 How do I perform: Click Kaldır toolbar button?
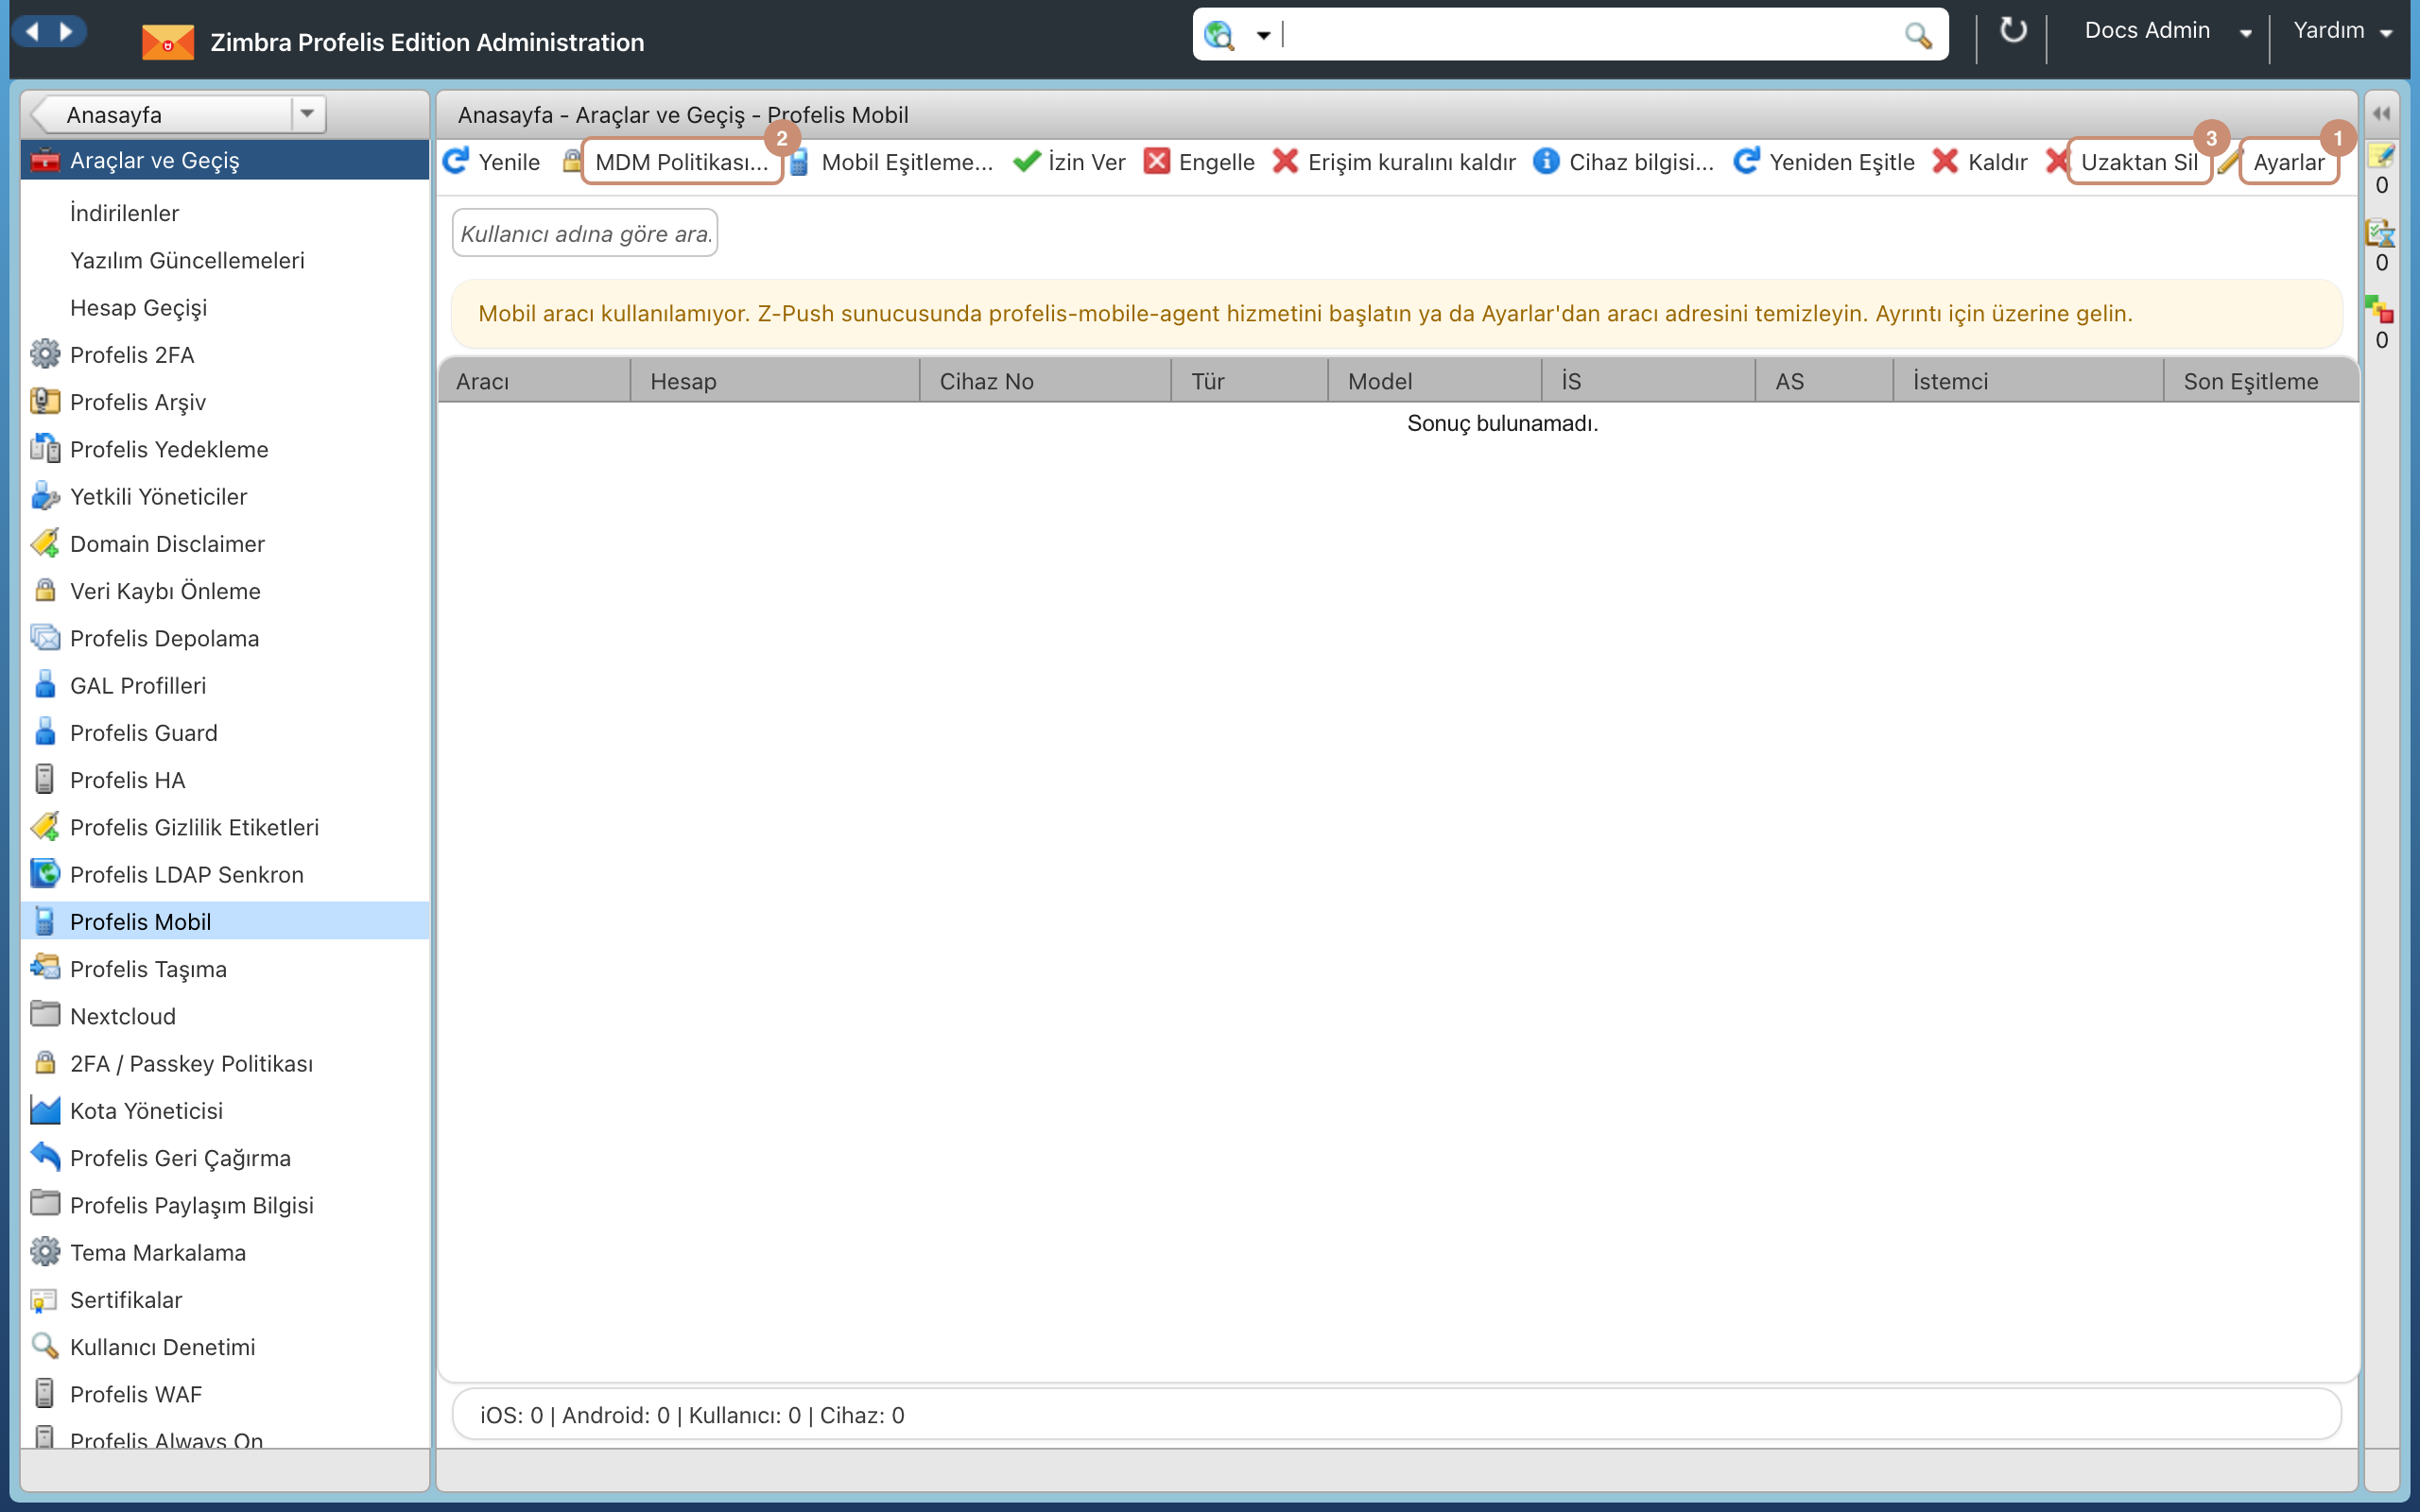point(1979,162)
